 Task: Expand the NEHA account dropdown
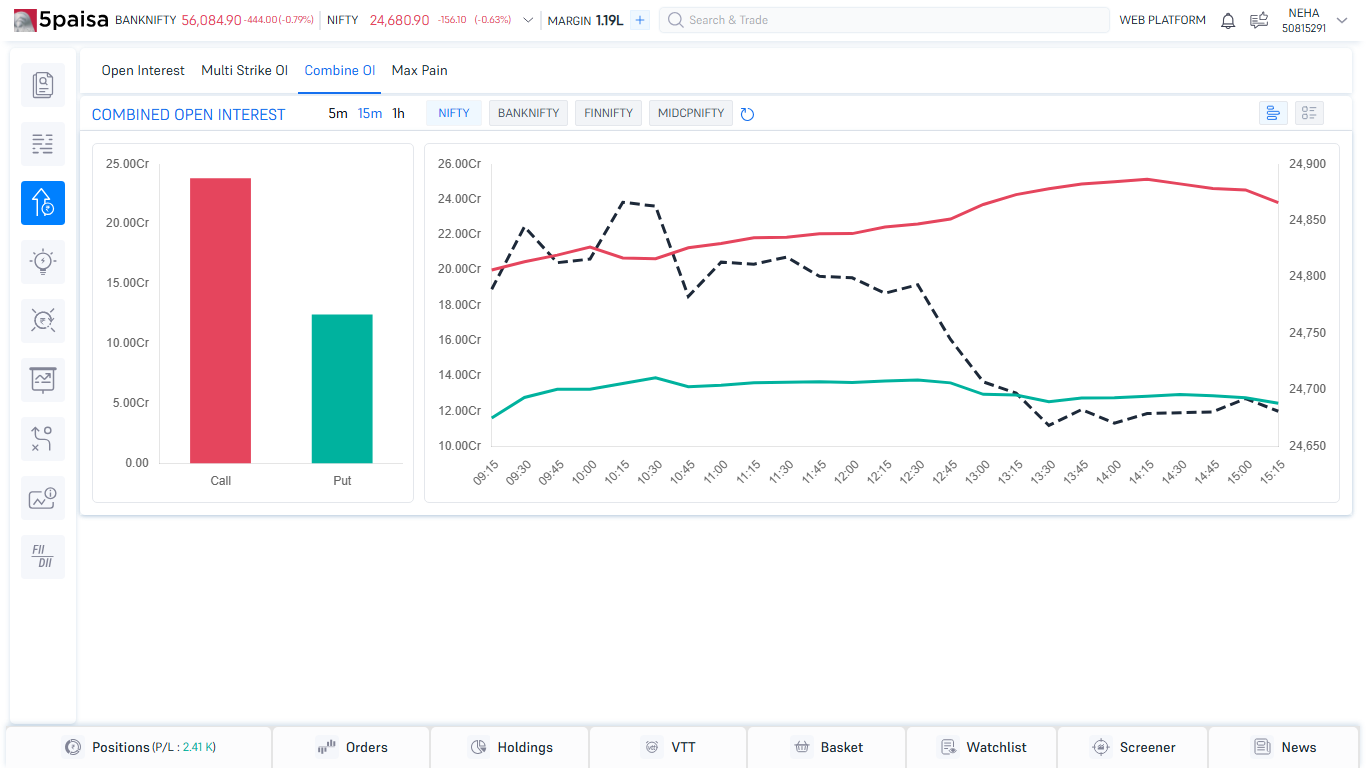1341,15
